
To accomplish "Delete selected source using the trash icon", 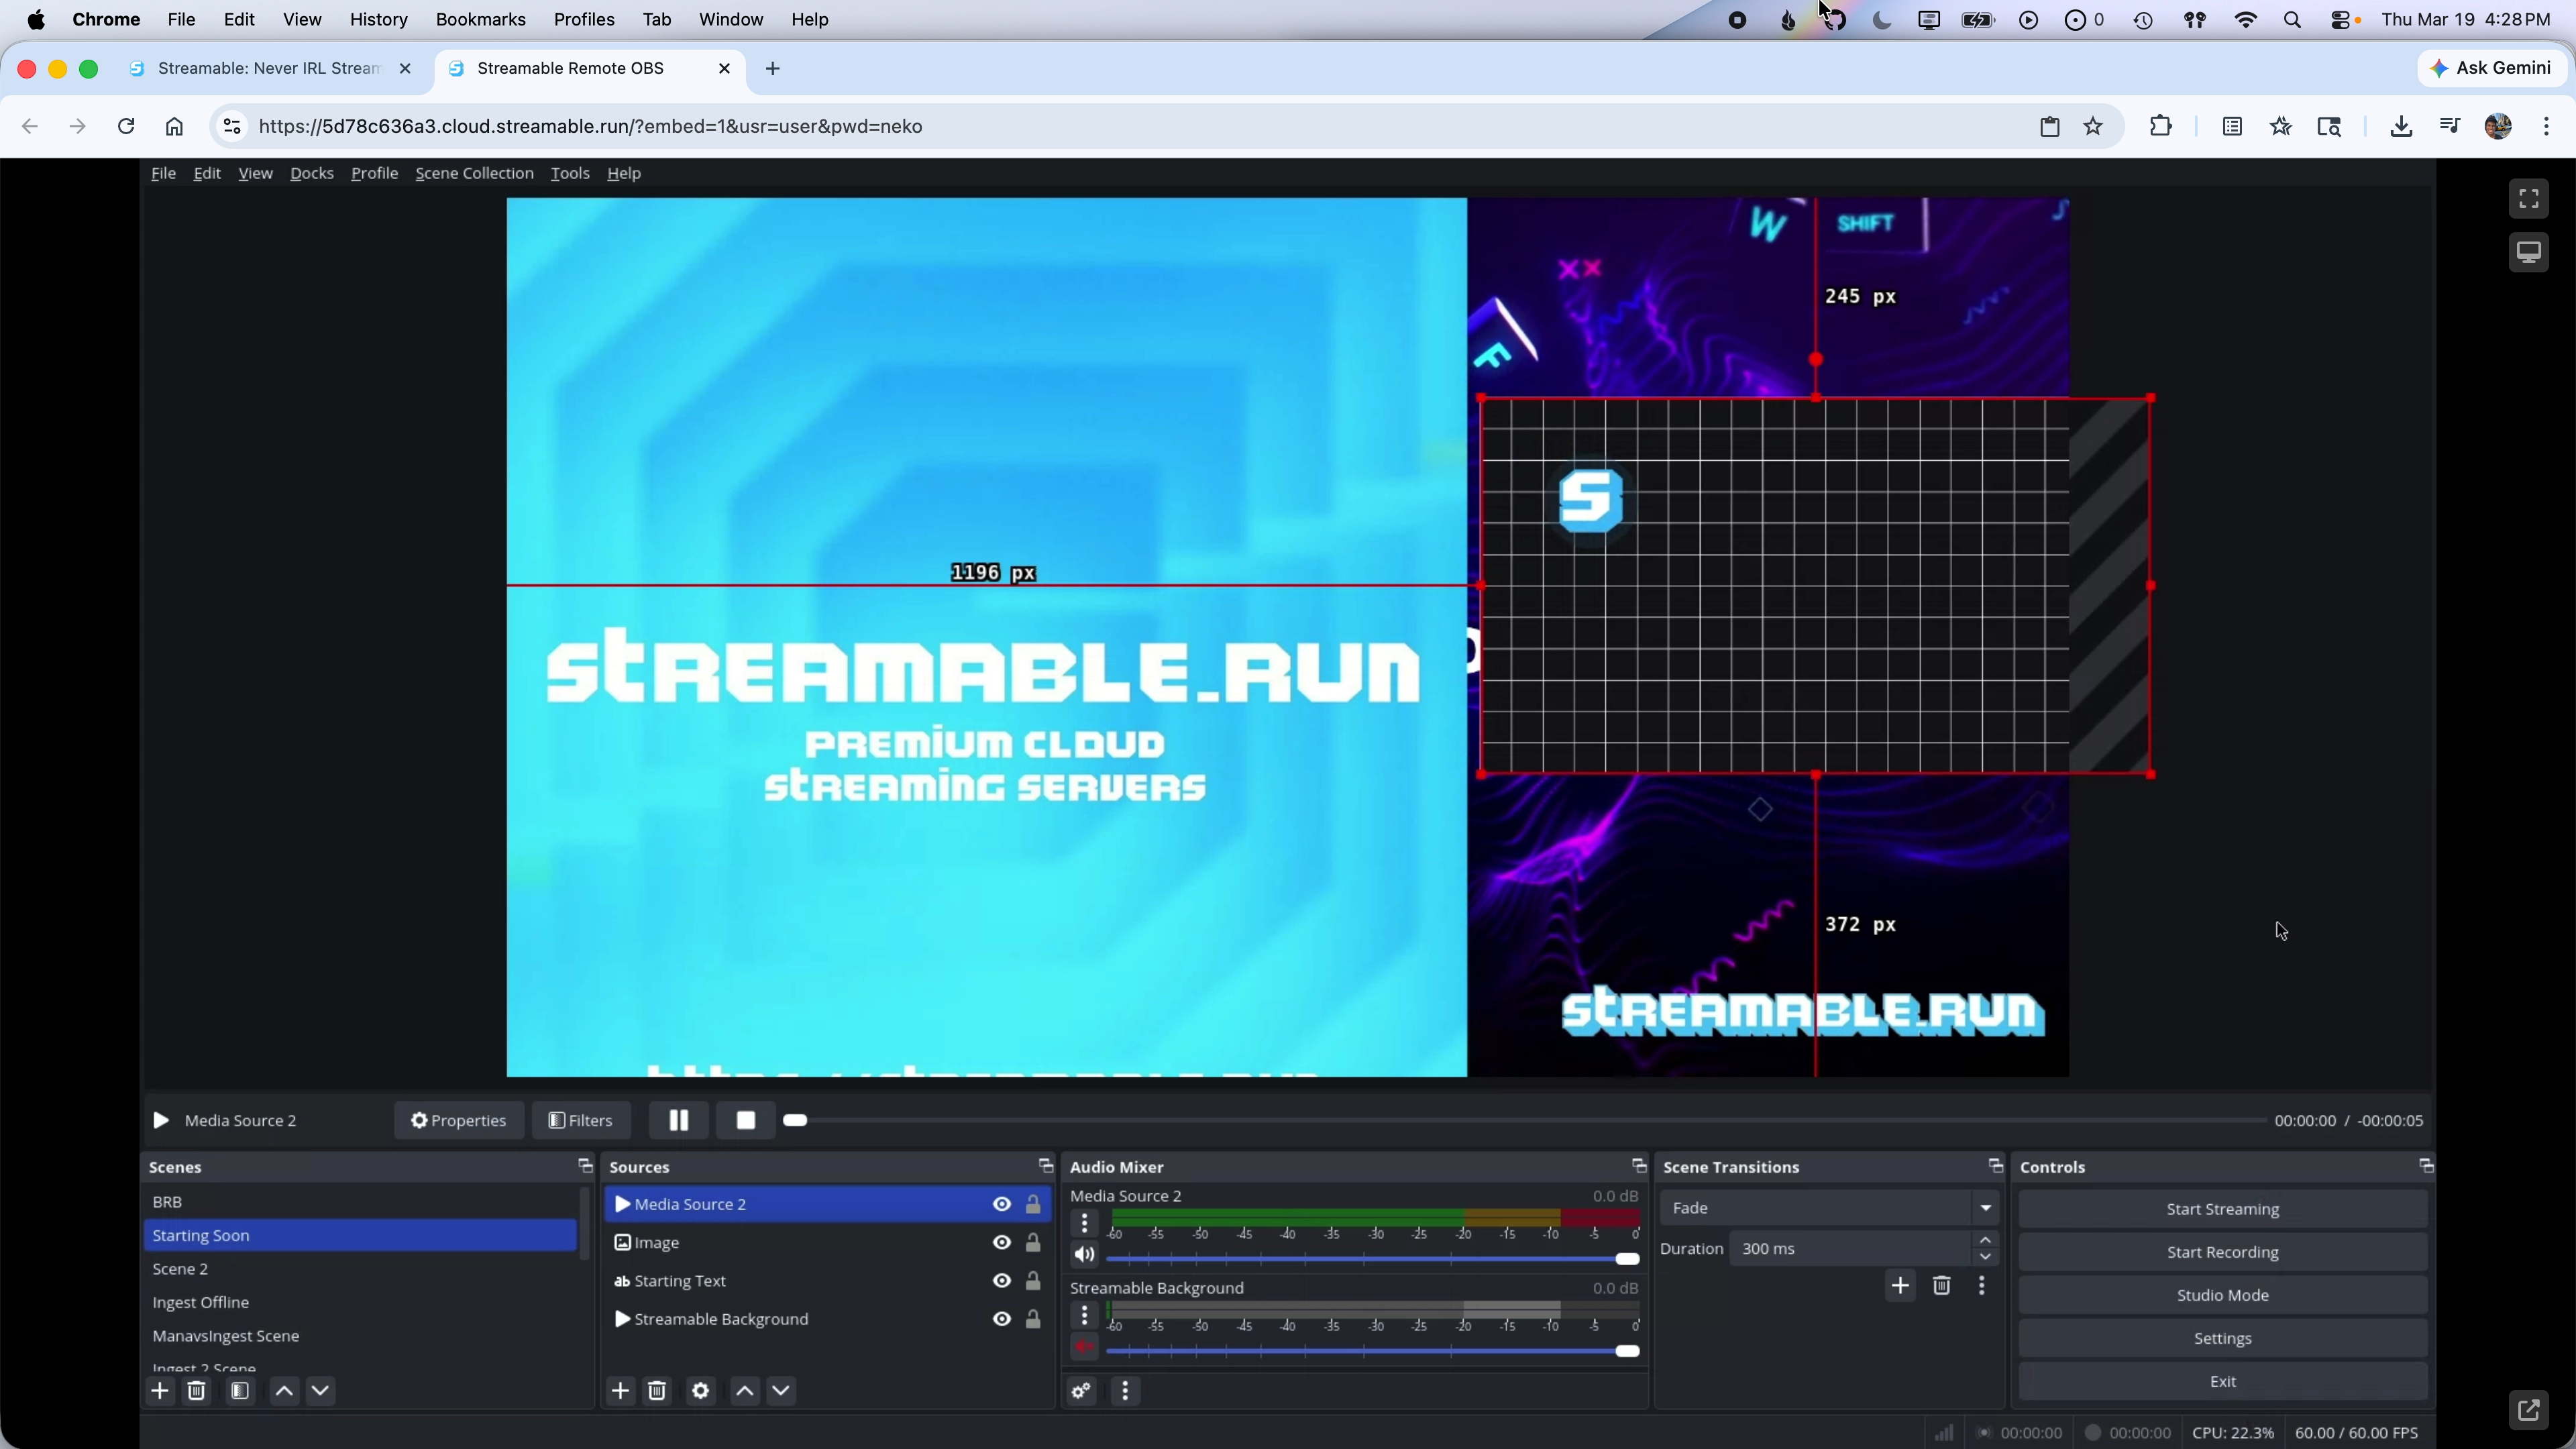I will pos(657,1390).
